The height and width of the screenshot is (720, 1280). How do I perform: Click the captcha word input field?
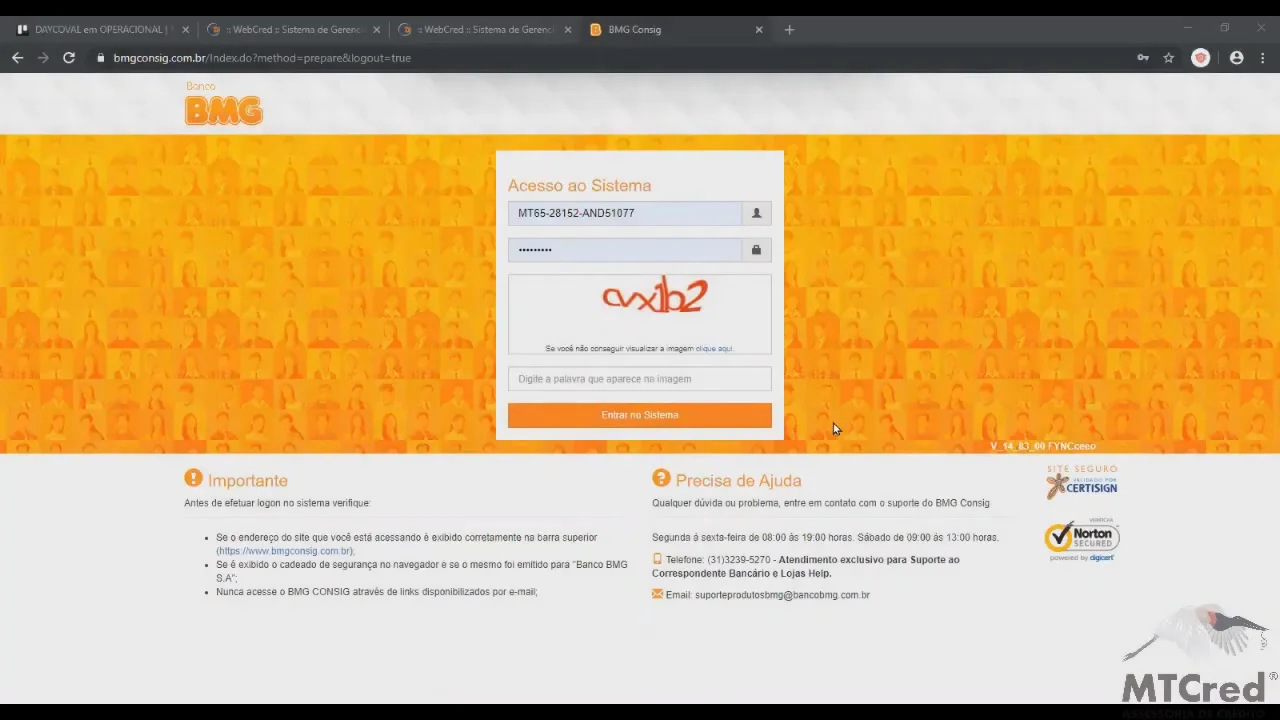[x=640, y=379]
